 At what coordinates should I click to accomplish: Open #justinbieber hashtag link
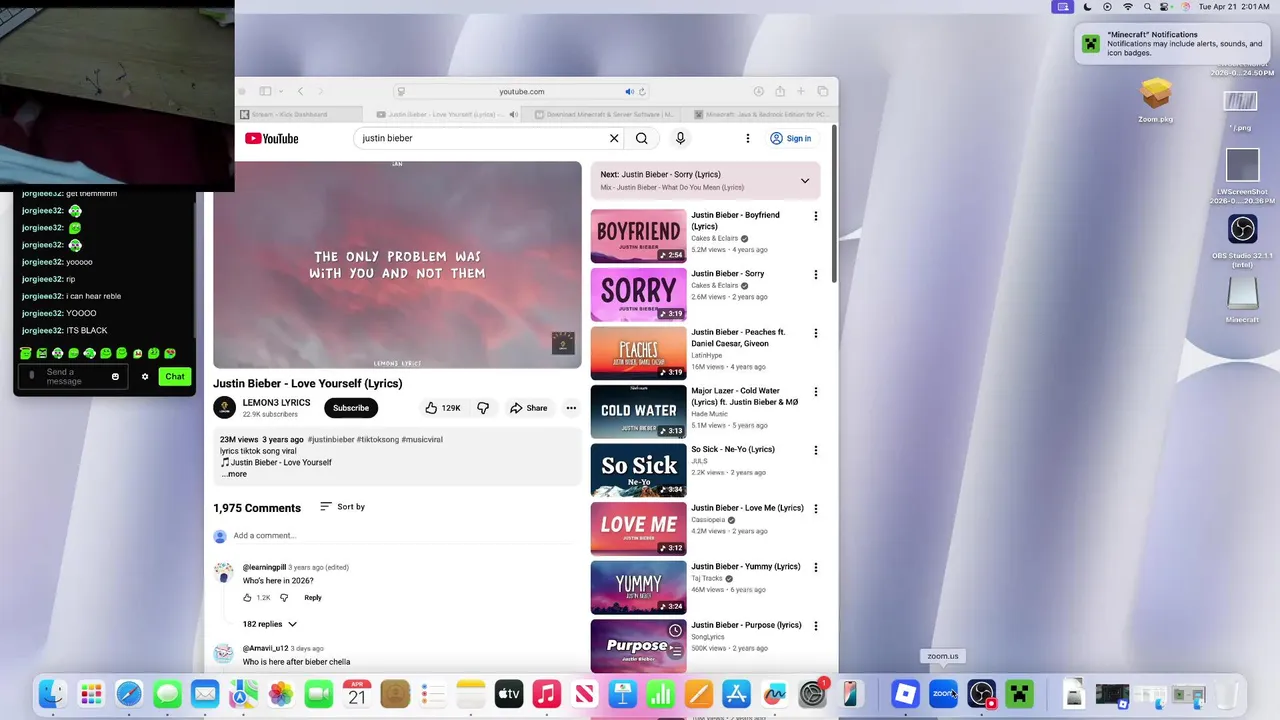point(331,440)
